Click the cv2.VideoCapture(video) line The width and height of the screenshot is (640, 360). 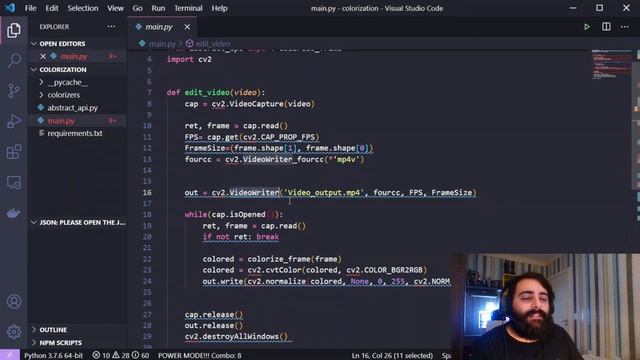(249, 104)
